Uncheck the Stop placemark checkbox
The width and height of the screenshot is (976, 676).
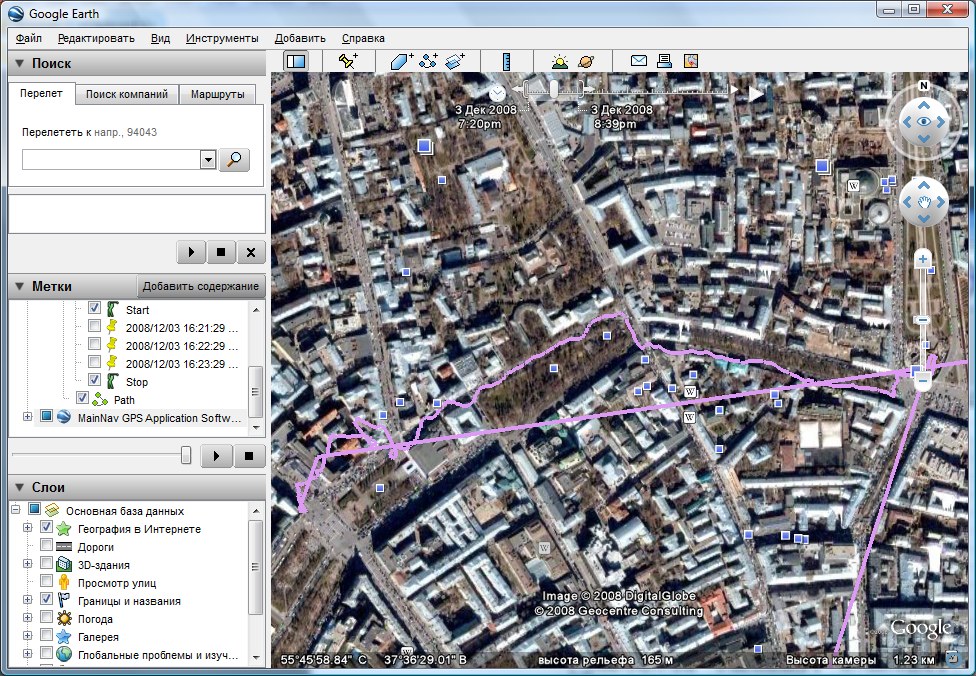coord(95,380)
